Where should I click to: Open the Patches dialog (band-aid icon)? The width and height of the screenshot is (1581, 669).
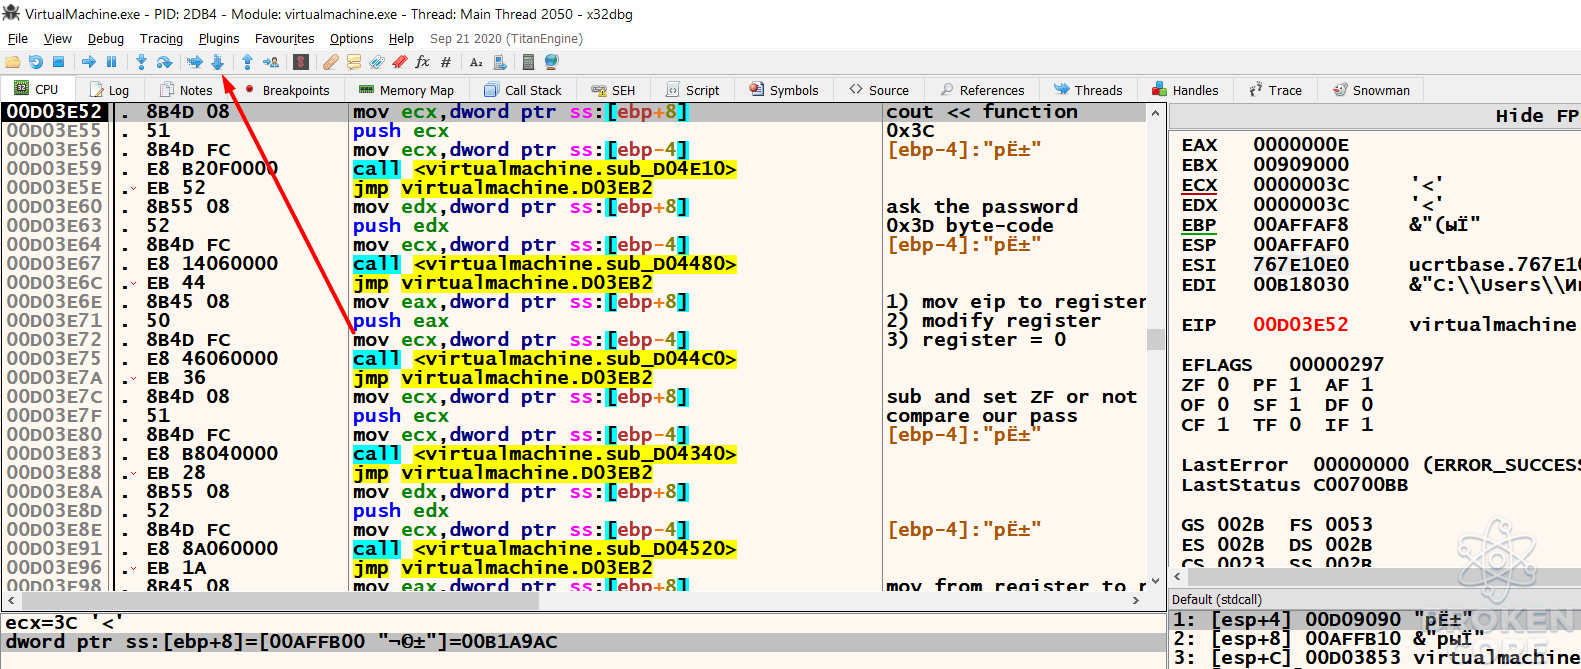(330, 62)
